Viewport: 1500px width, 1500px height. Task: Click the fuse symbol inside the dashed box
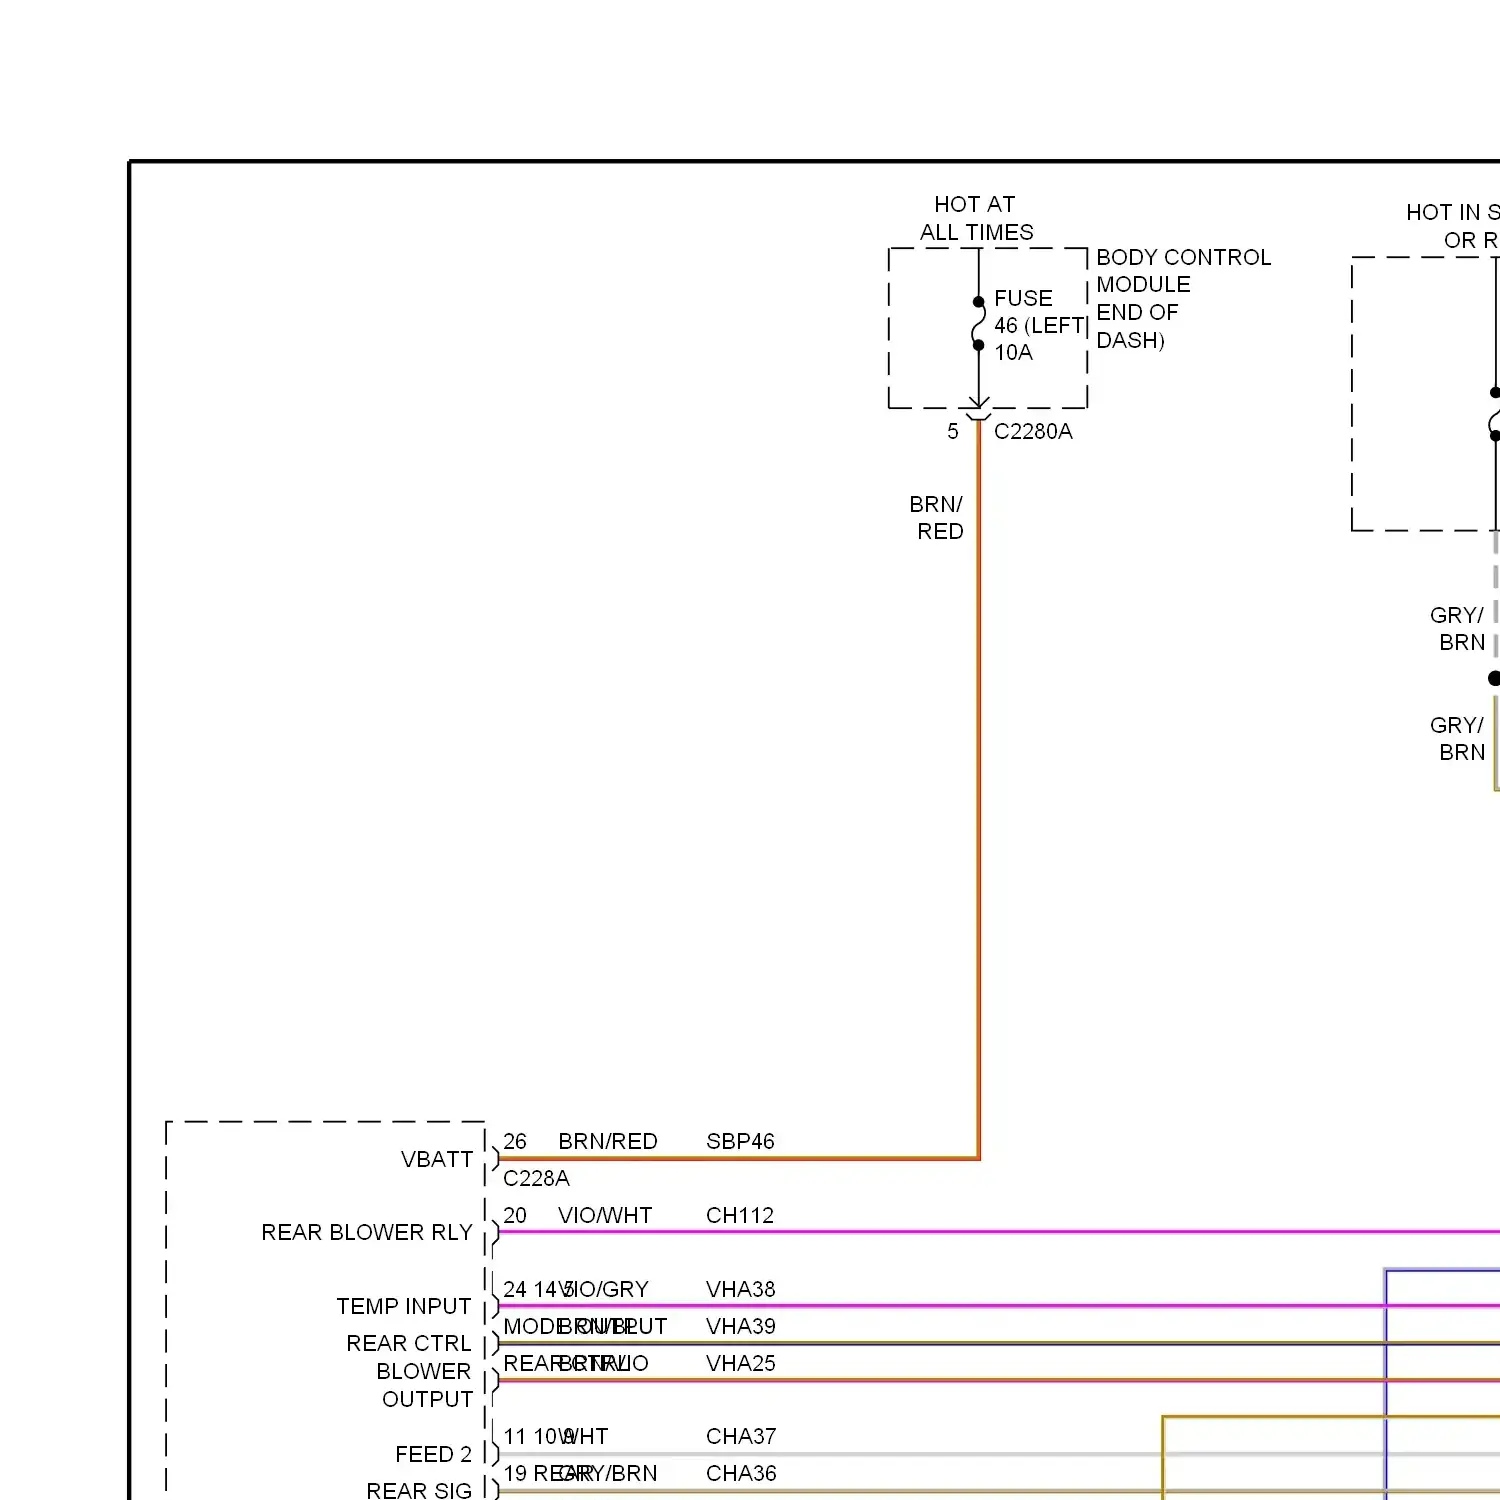(978, 323)
